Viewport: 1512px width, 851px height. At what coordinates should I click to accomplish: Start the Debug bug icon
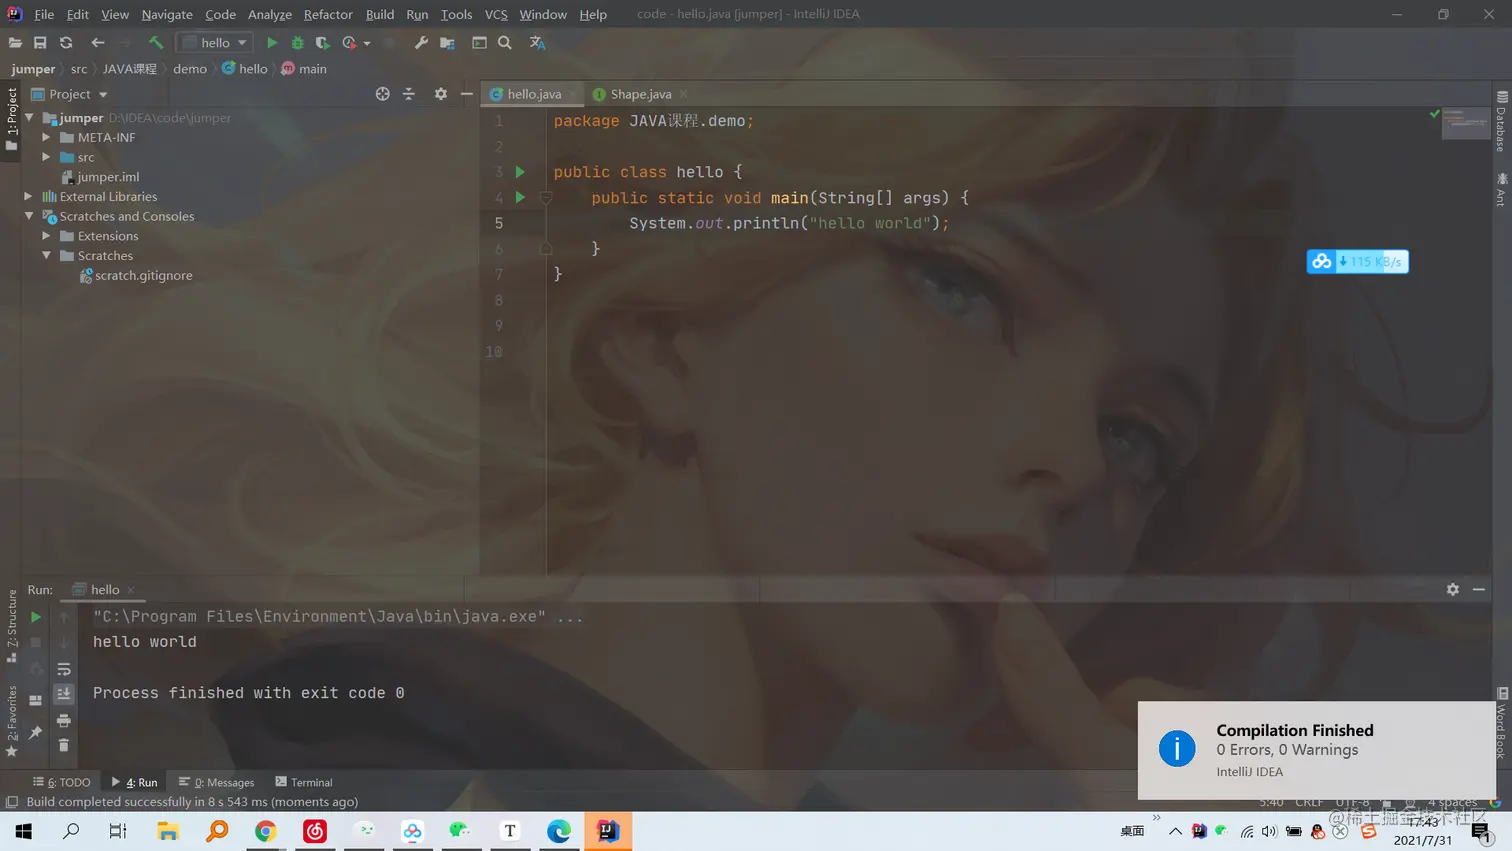click(298, 42)
